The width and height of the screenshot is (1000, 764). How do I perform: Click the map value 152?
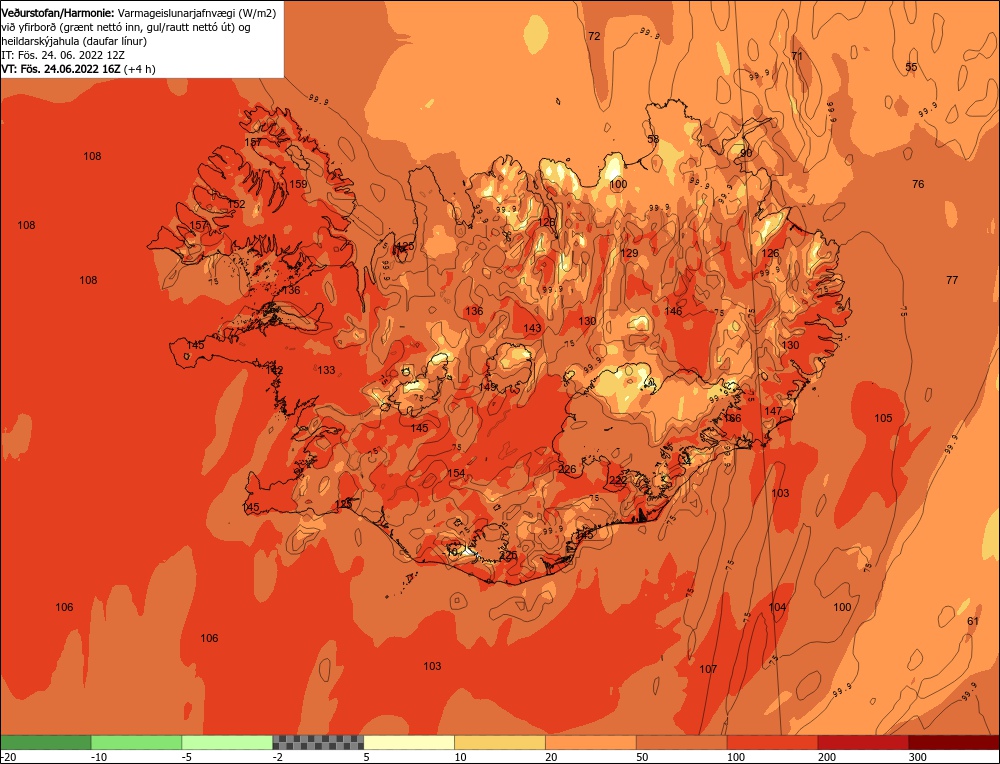tap(237, 204)
